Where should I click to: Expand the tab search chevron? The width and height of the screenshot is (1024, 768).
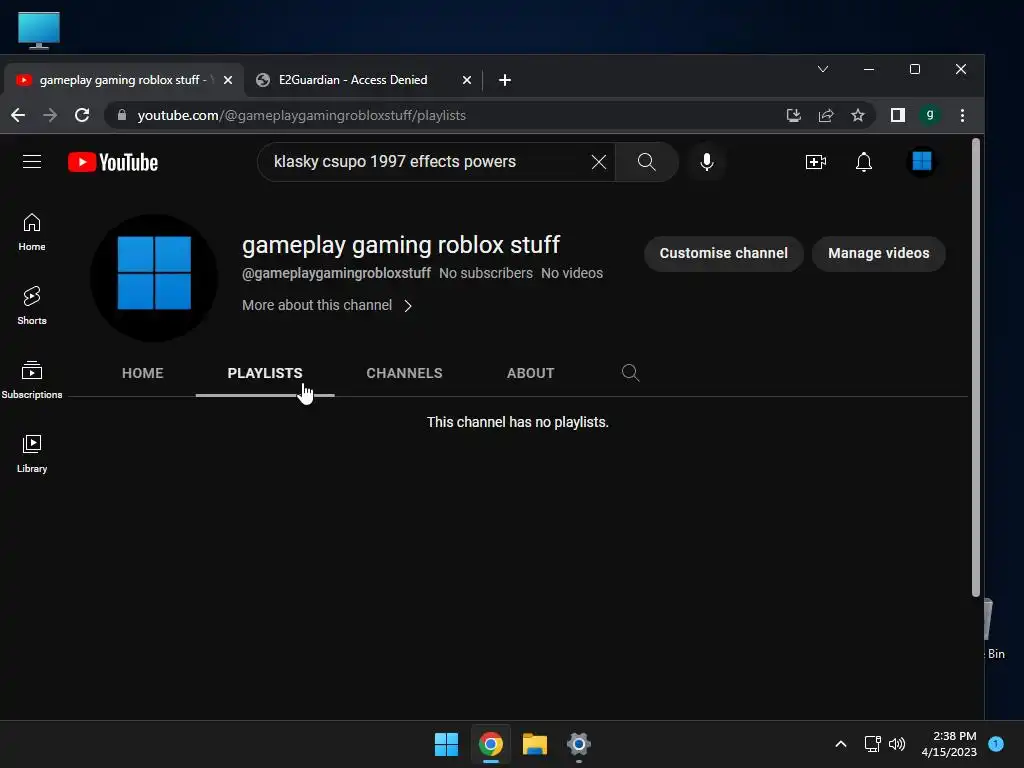(823, 69)
